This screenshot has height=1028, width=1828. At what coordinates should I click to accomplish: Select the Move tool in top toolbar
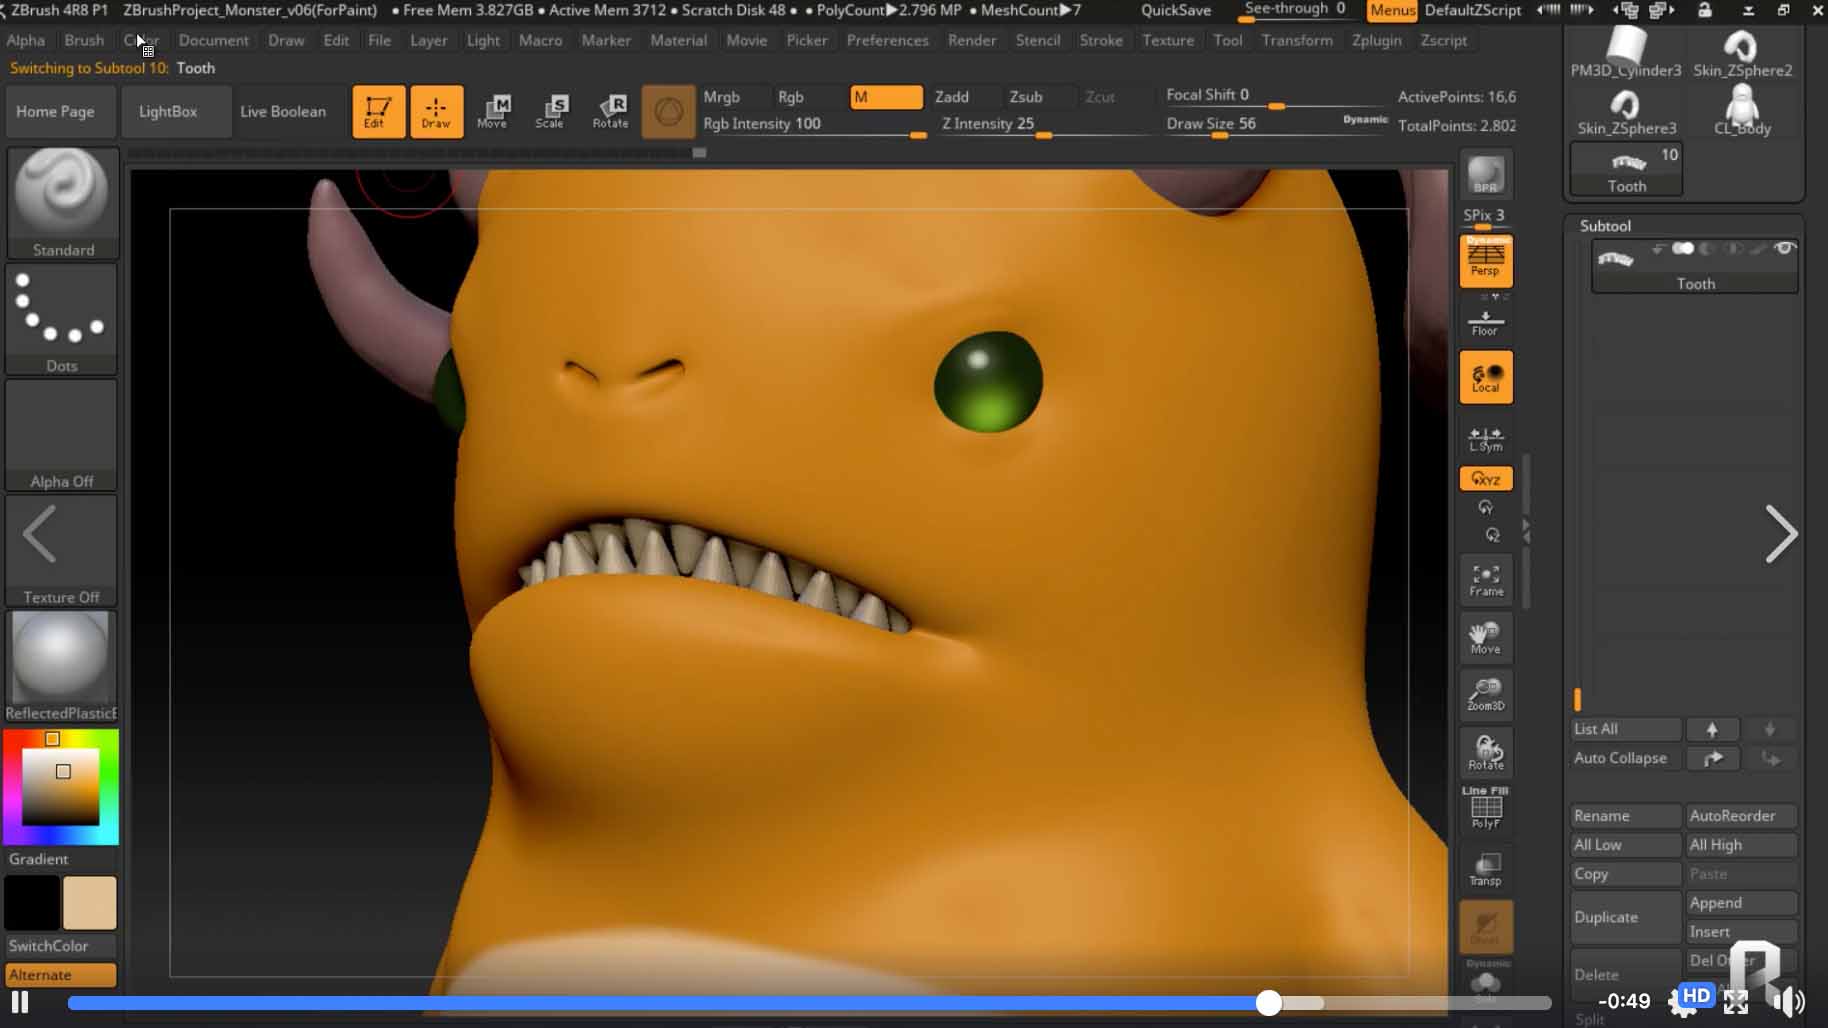point(493,111)
